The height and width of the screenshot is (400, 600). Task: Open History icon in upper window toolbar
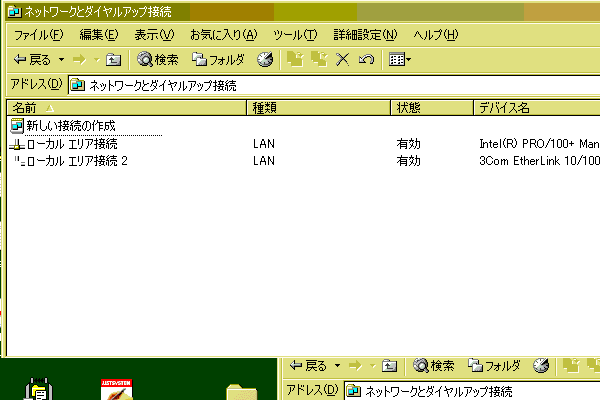(x=265, y=60)
